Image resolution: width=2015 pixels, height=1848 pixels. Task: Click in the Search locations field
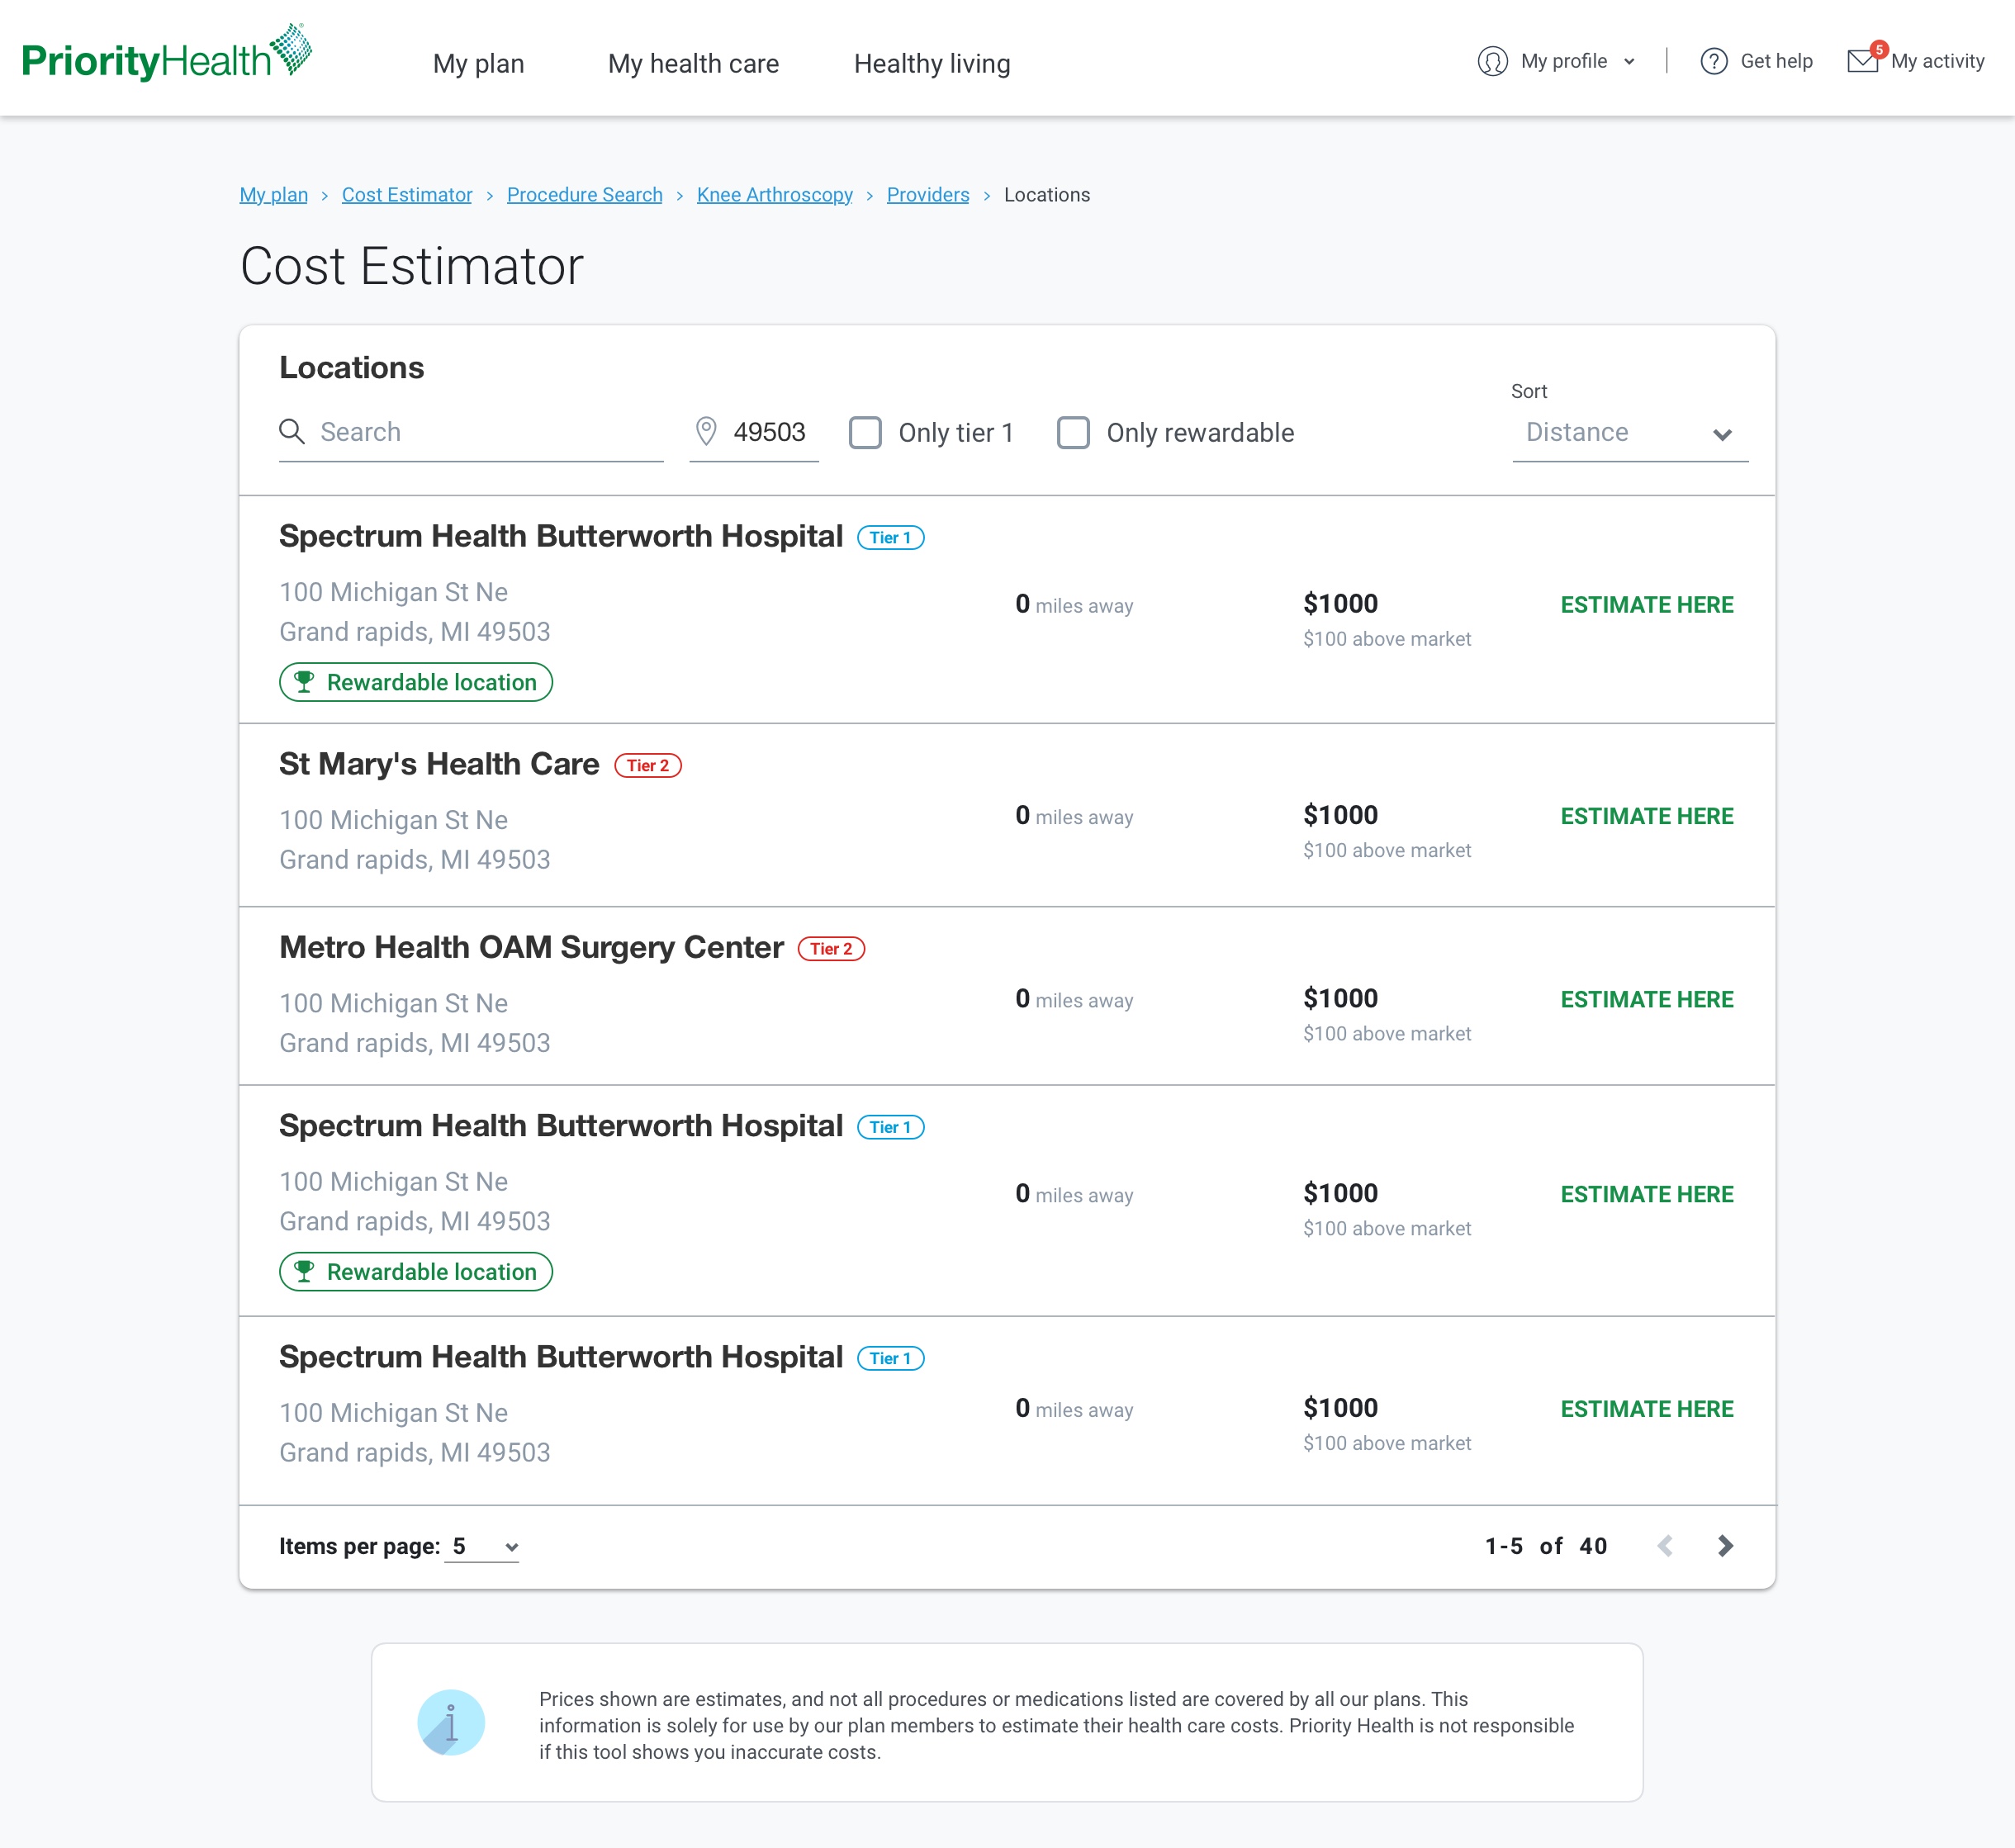coord(471,433)
